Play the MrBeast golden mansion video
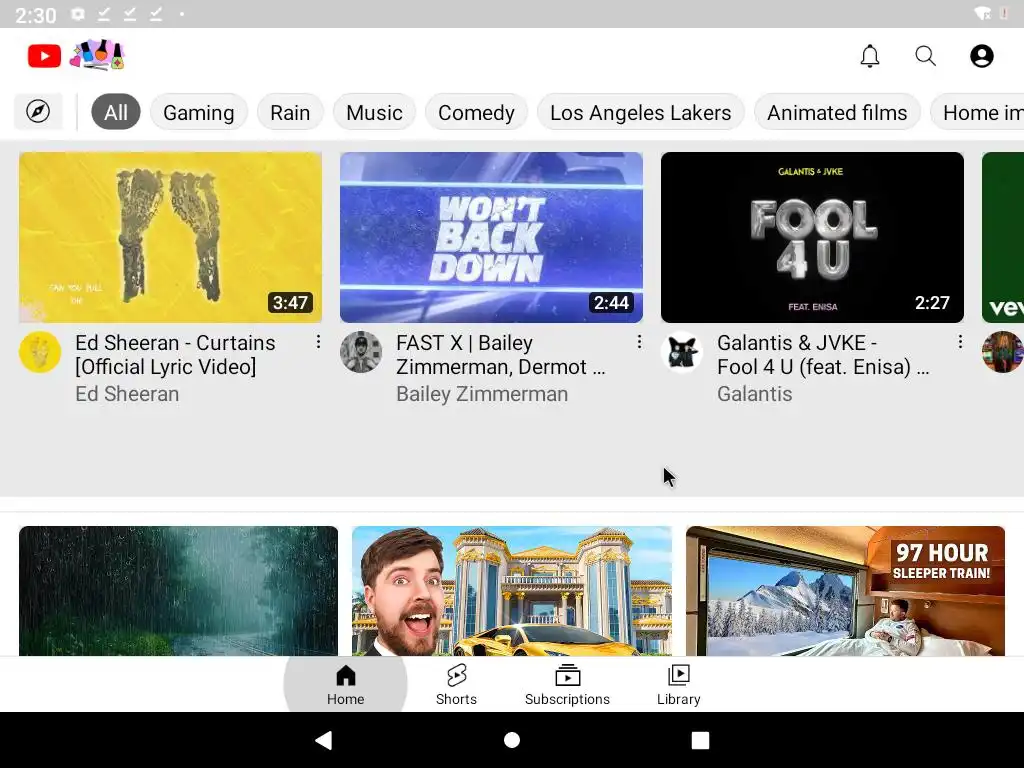1024x768 pixels. 512,591
